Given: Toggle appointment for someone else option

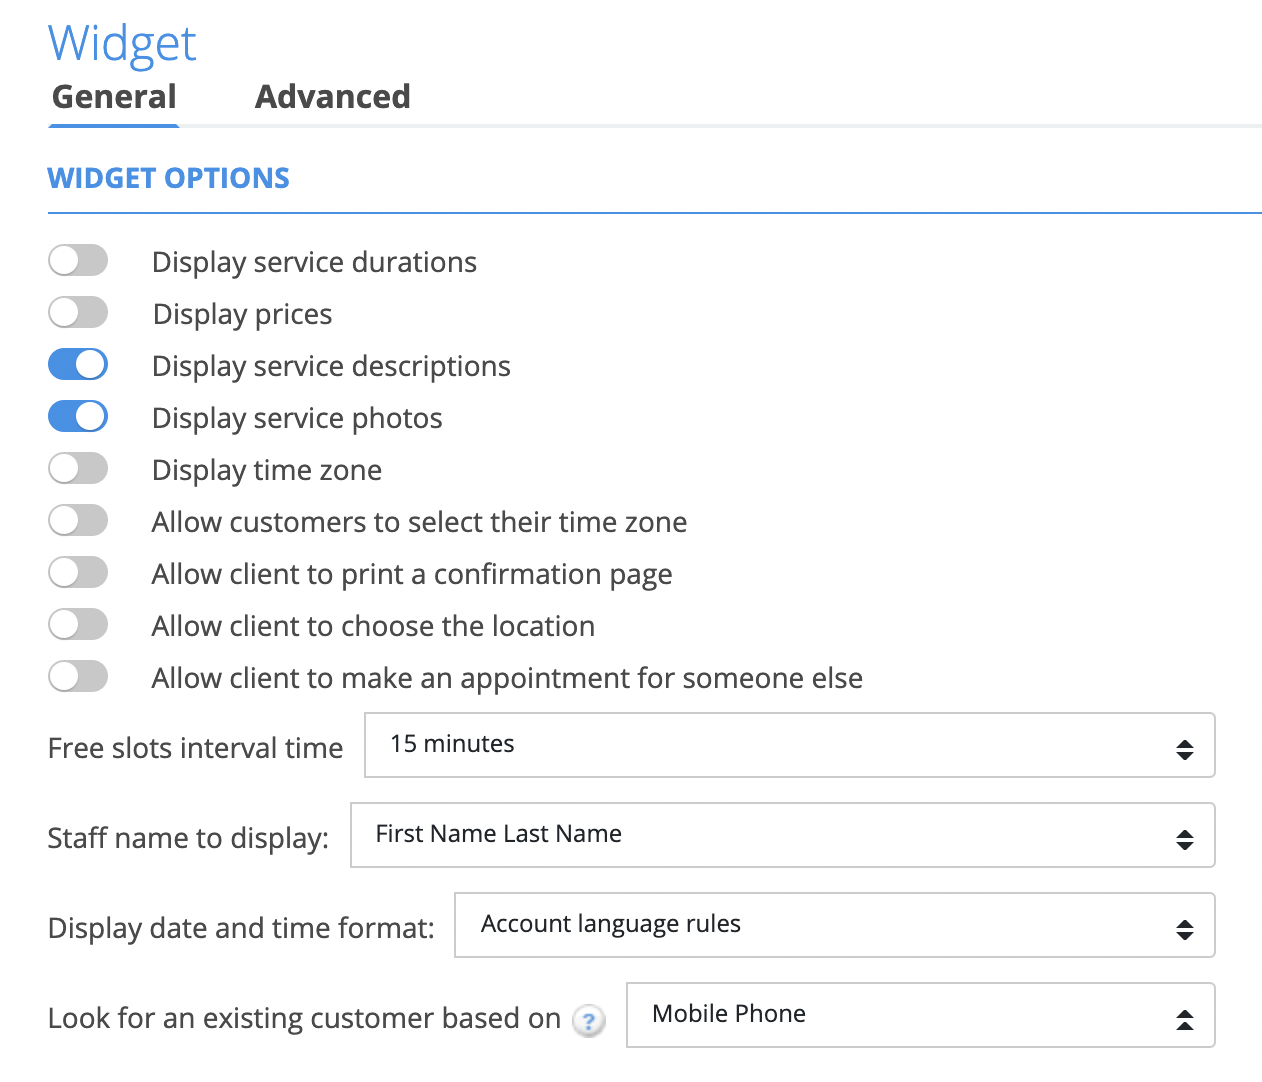Looking at the screenshot, I should coord(78,677).
